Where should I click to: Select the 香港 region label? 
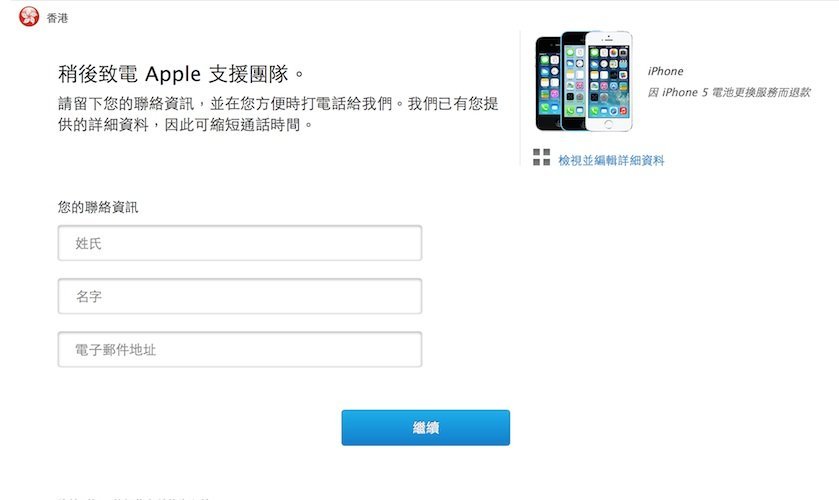click(57, 18)
